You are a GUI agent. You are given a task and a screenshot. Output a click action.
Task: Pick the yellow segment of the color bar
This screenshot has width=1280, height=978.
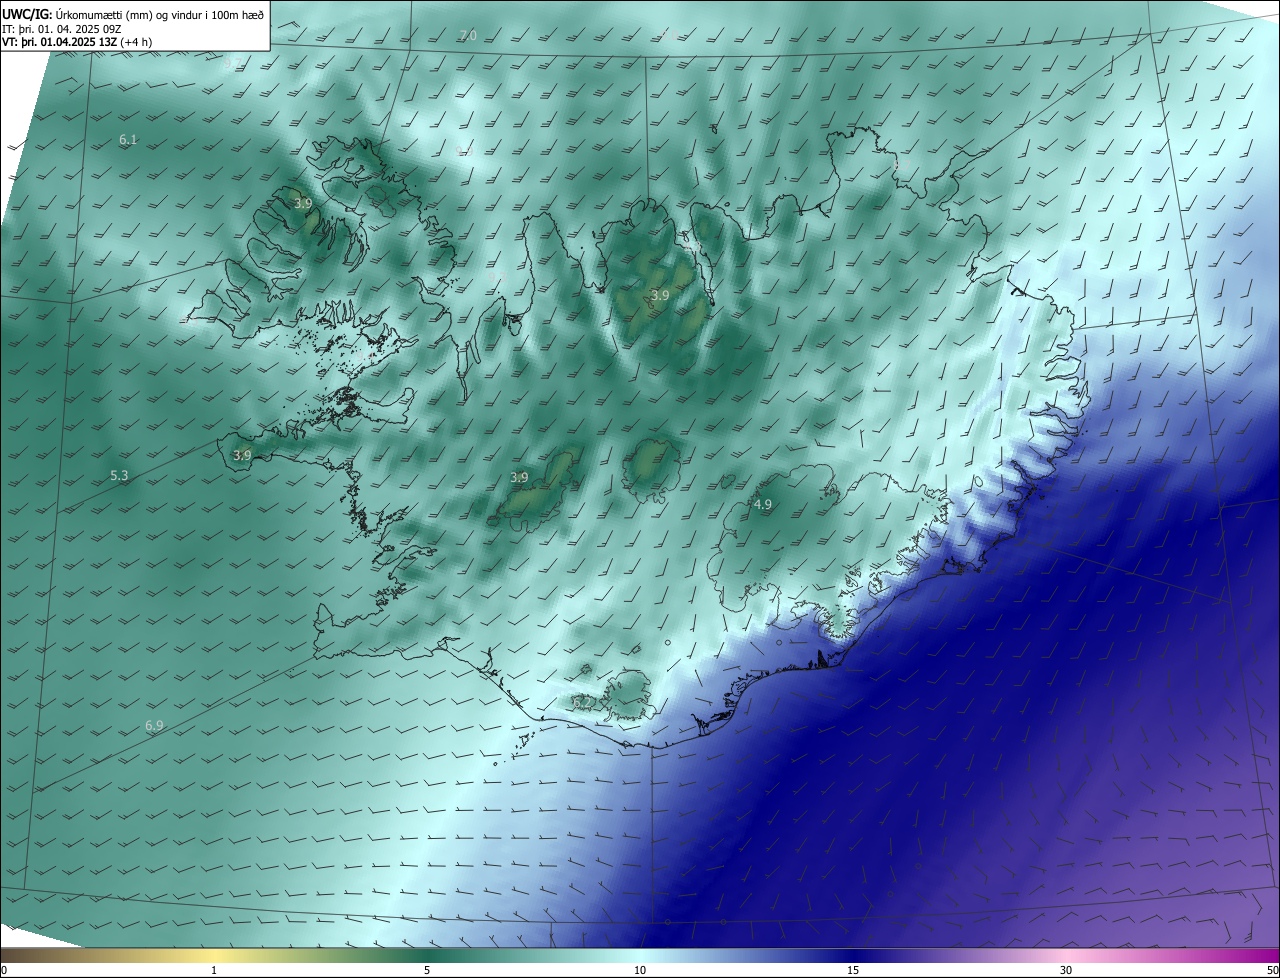[215, 955]
